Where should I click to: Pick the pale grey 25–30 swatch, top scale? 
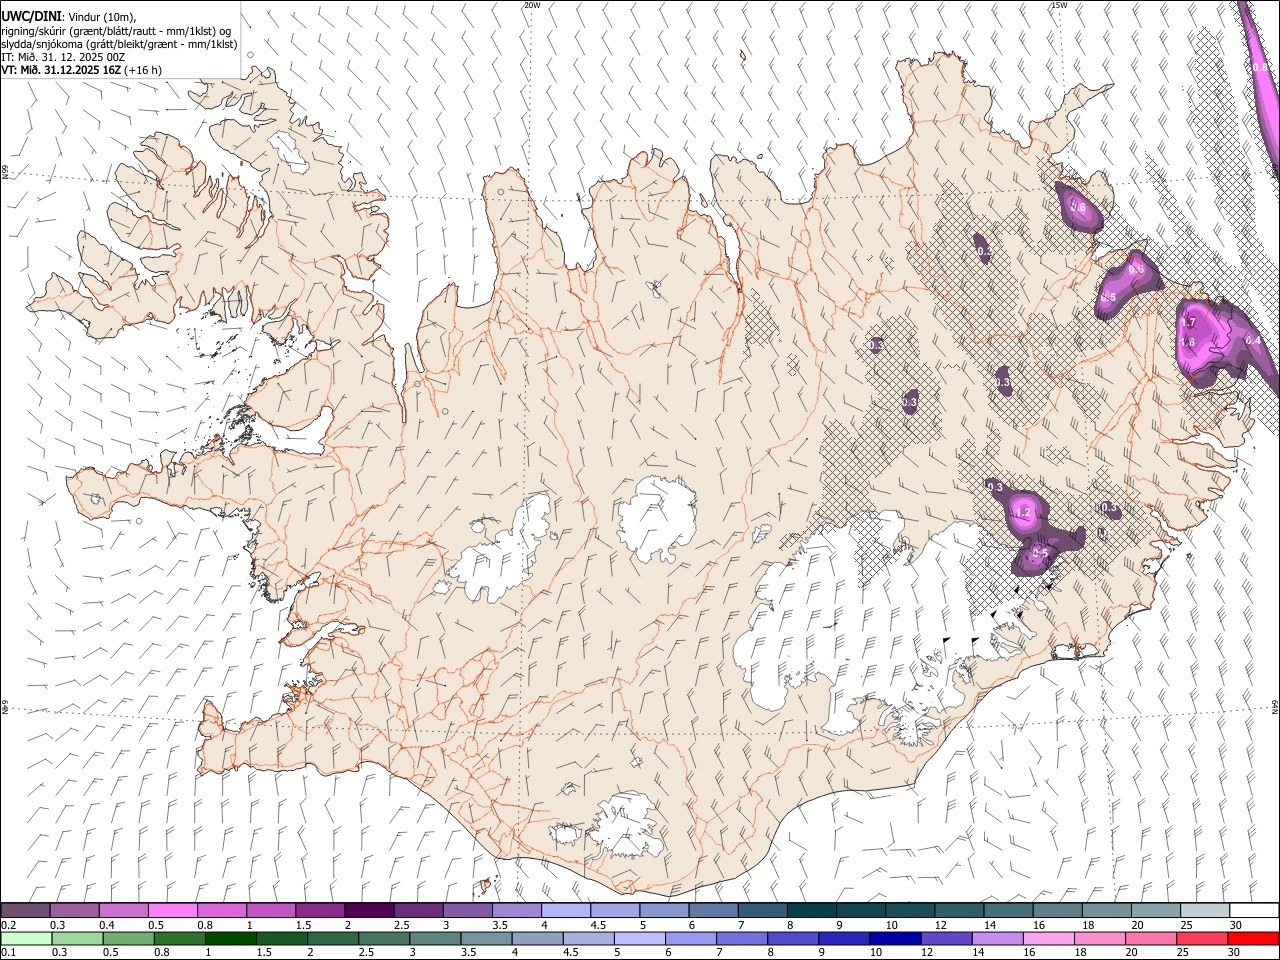click(x=1205, y=911)
